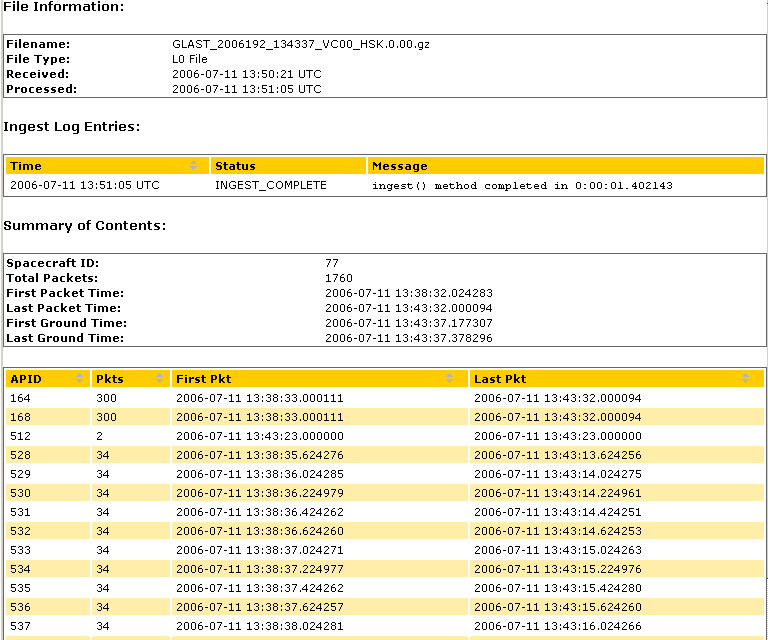Click Last Pkt 13:43:16.024266 cell
Viewport: 768px width, 640px height.
pyautogui.click(x=557, y=626)
